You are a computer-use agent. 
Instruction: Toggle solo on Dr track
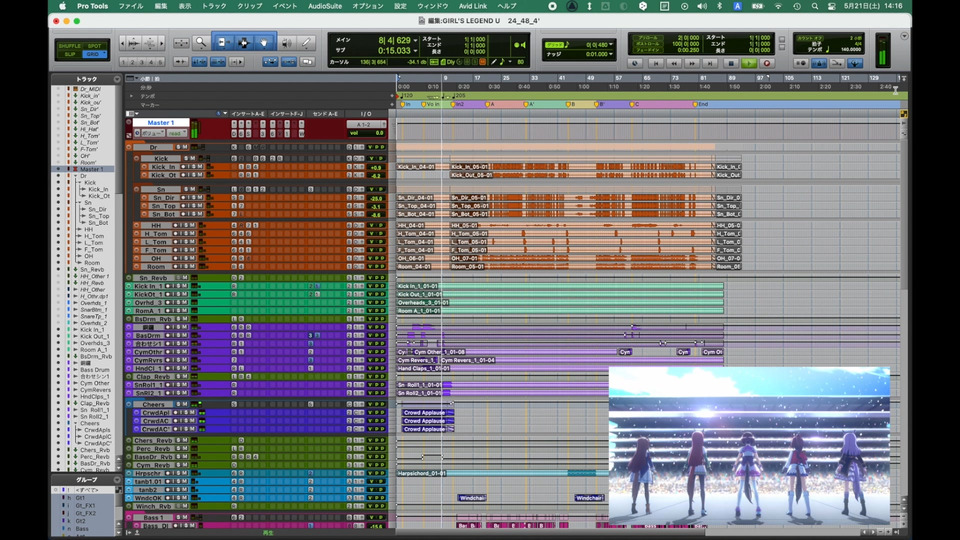[179, 147]
